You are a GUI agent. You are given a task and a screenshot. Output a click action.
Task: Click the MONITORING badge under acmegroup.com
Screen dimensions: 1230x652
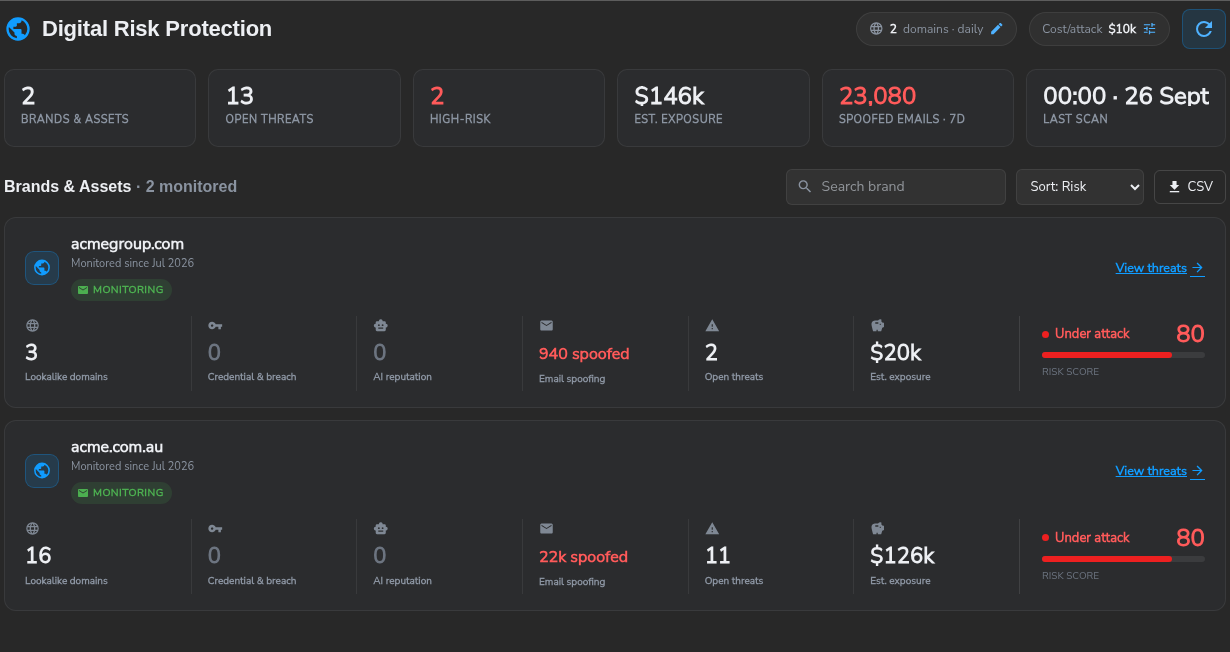pyautogui.click(x=121, y=290)
